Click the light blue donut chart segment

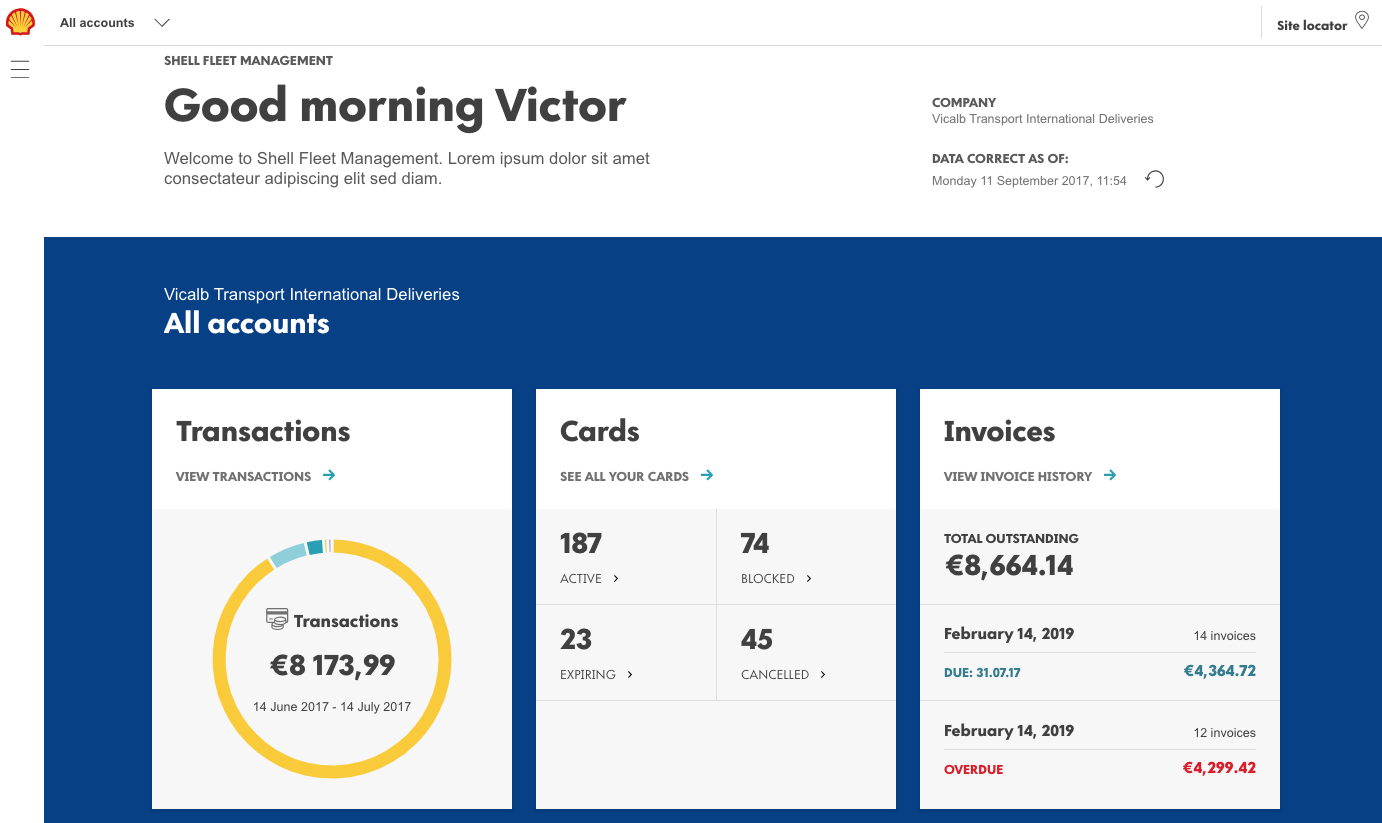(x=288, y=554)
